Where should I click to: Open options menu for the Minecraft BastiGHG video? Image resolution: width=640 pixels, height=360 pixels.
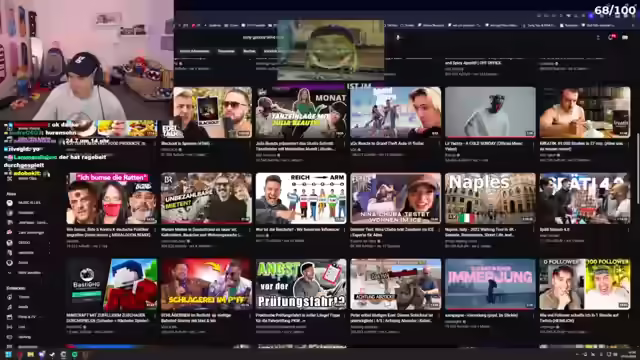[x=155, y=317]
